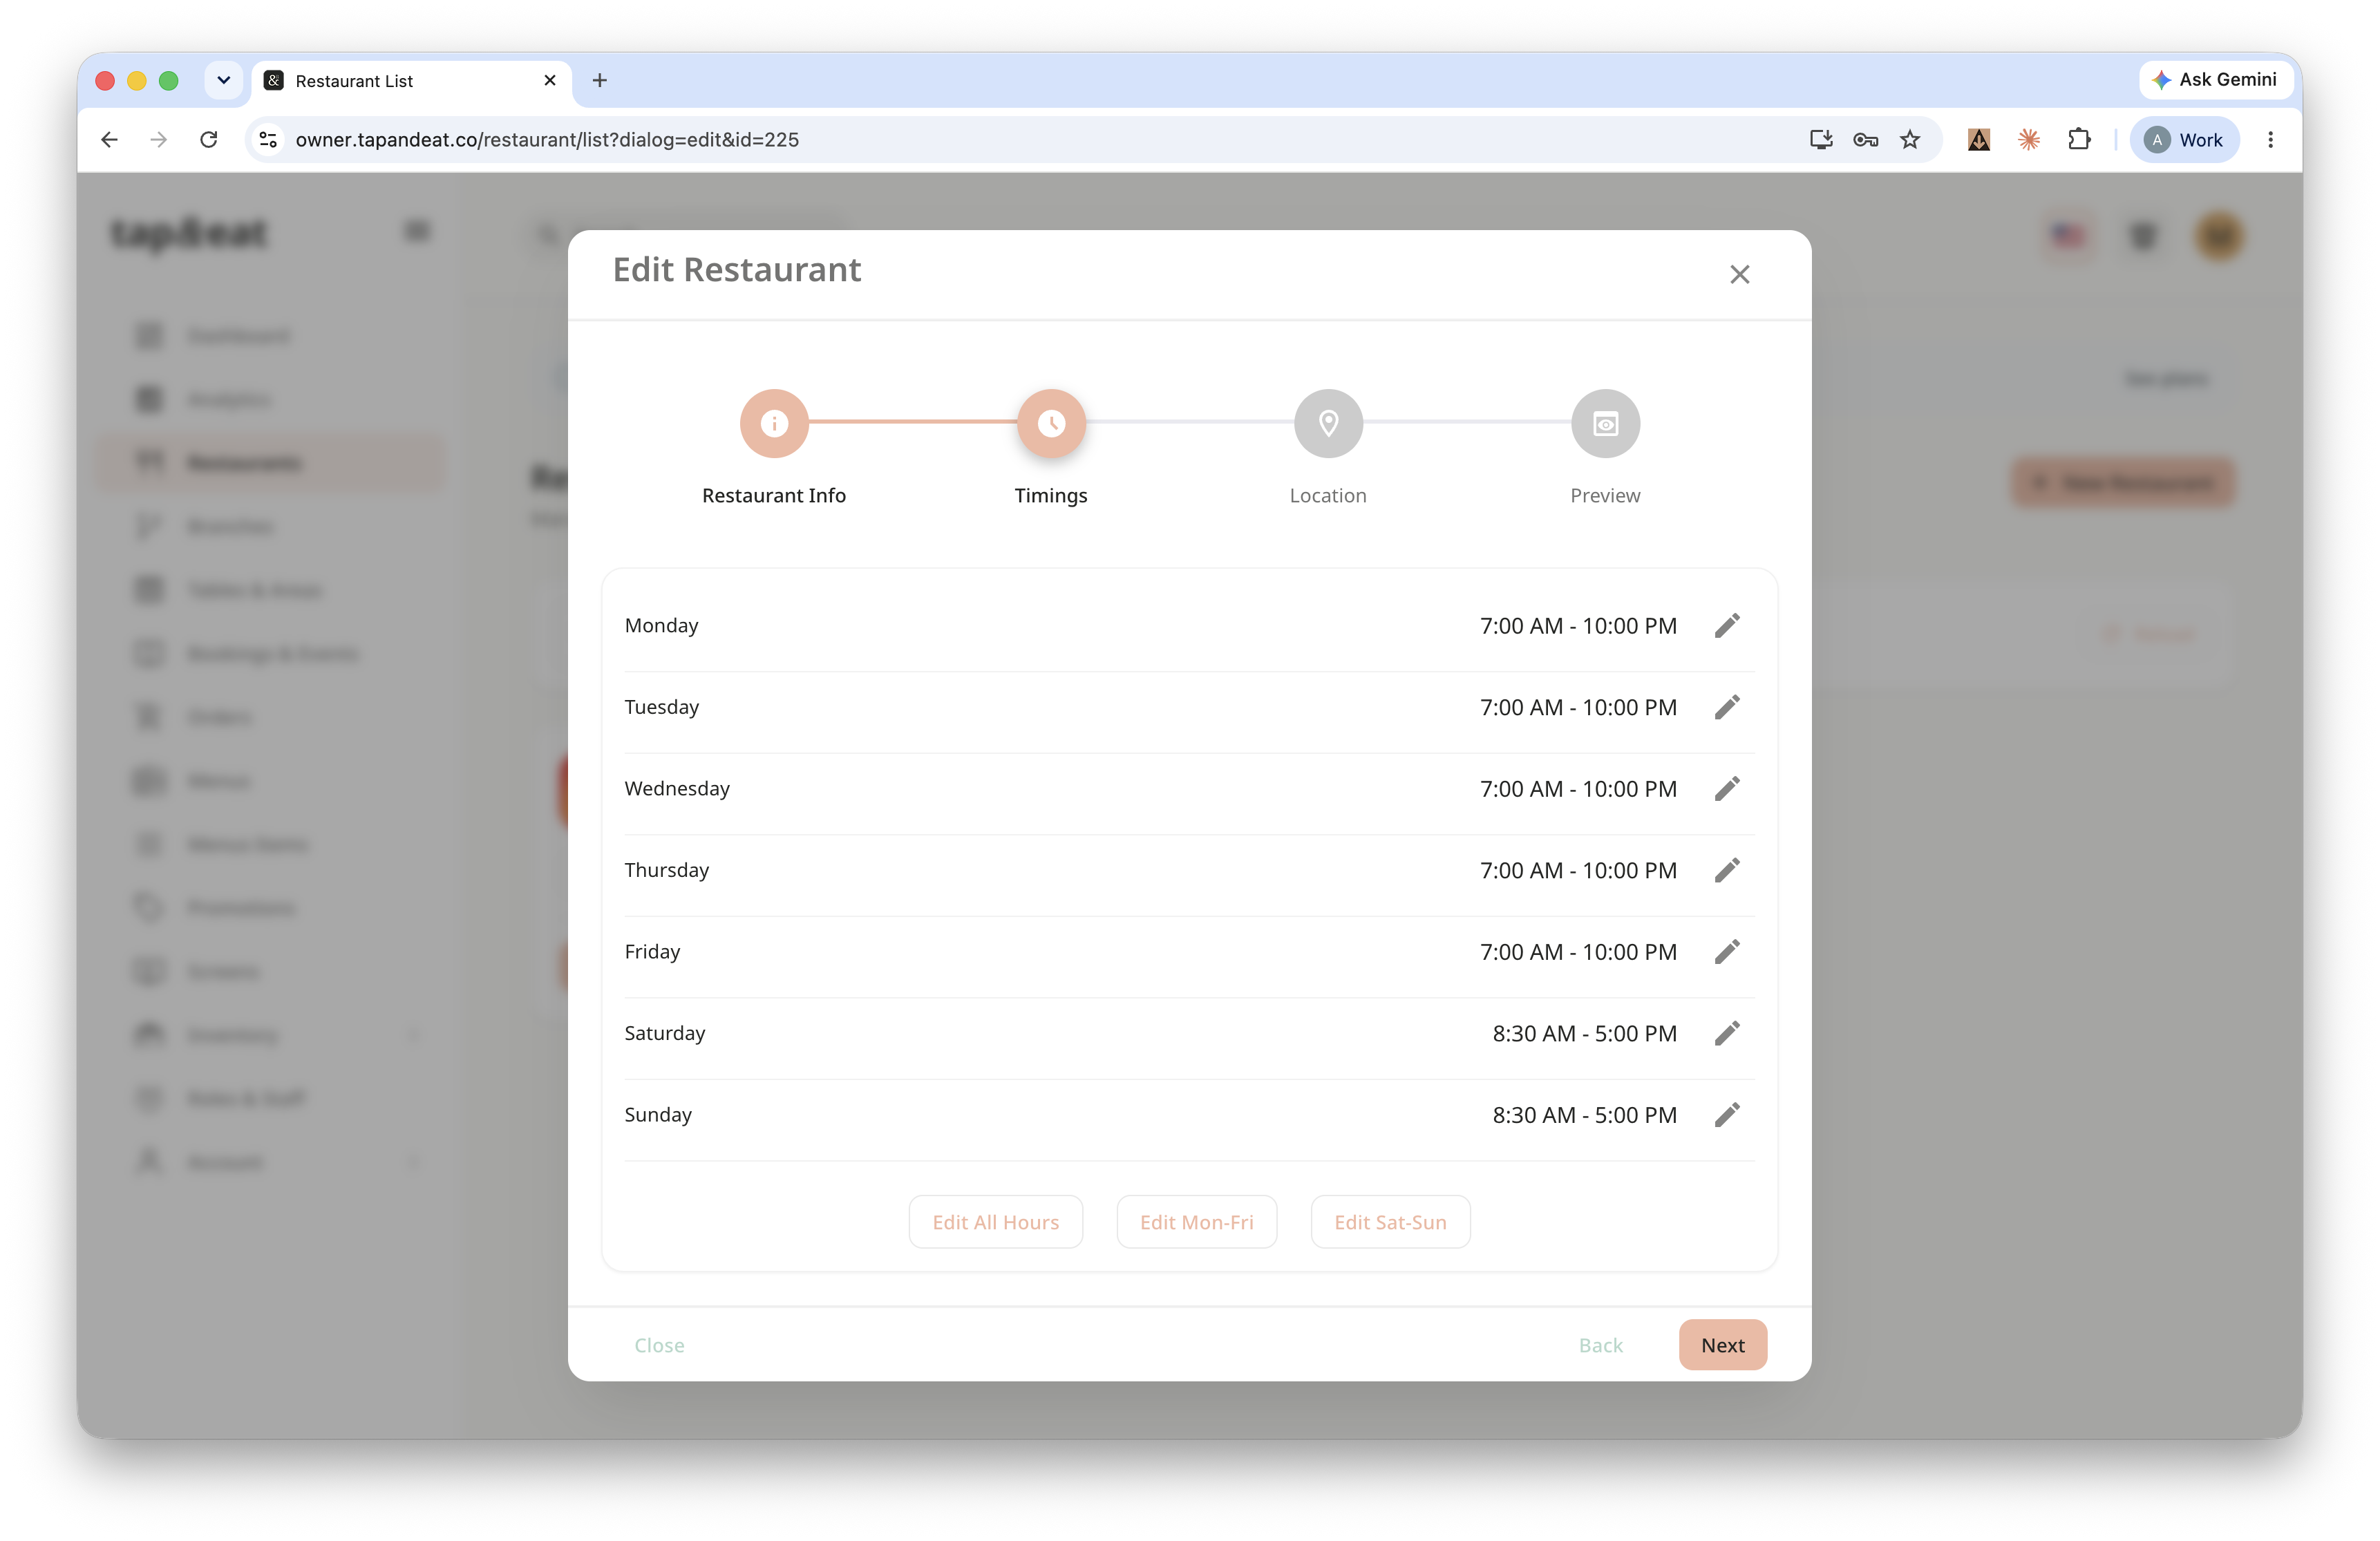Click the Location step label
Image resolution: width=2380 pixels, height=1541 pixels.
coord(1327,496)
